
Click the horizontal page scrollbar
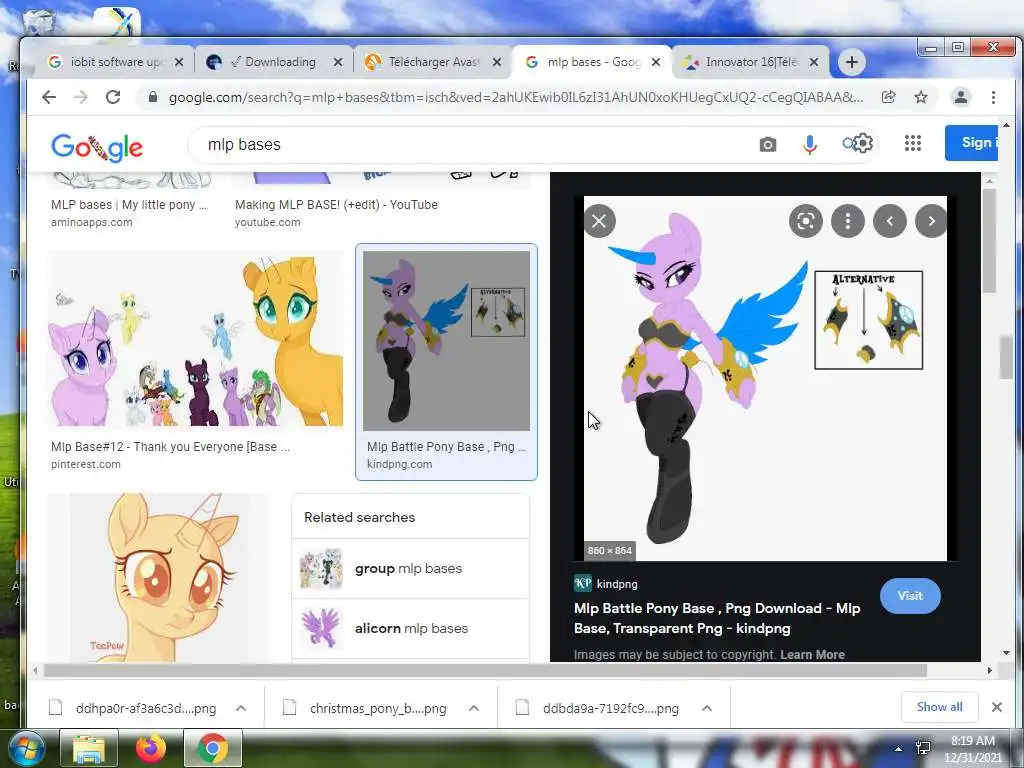[x=485, y=671]
